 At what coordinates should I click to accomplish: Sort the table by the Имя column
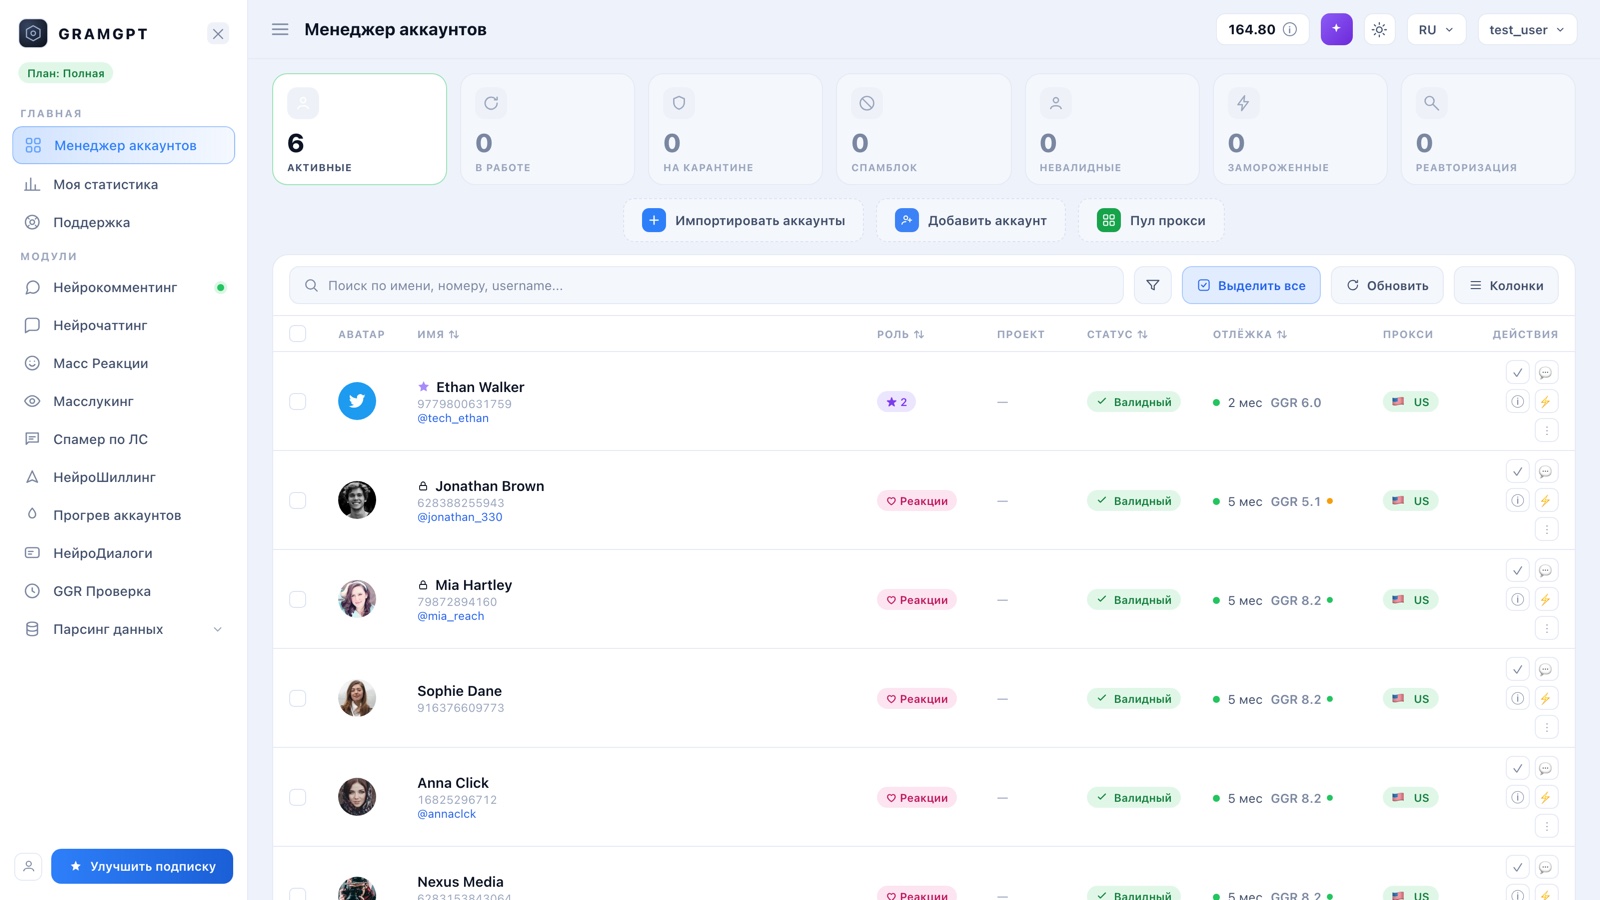tap(438, 334)
